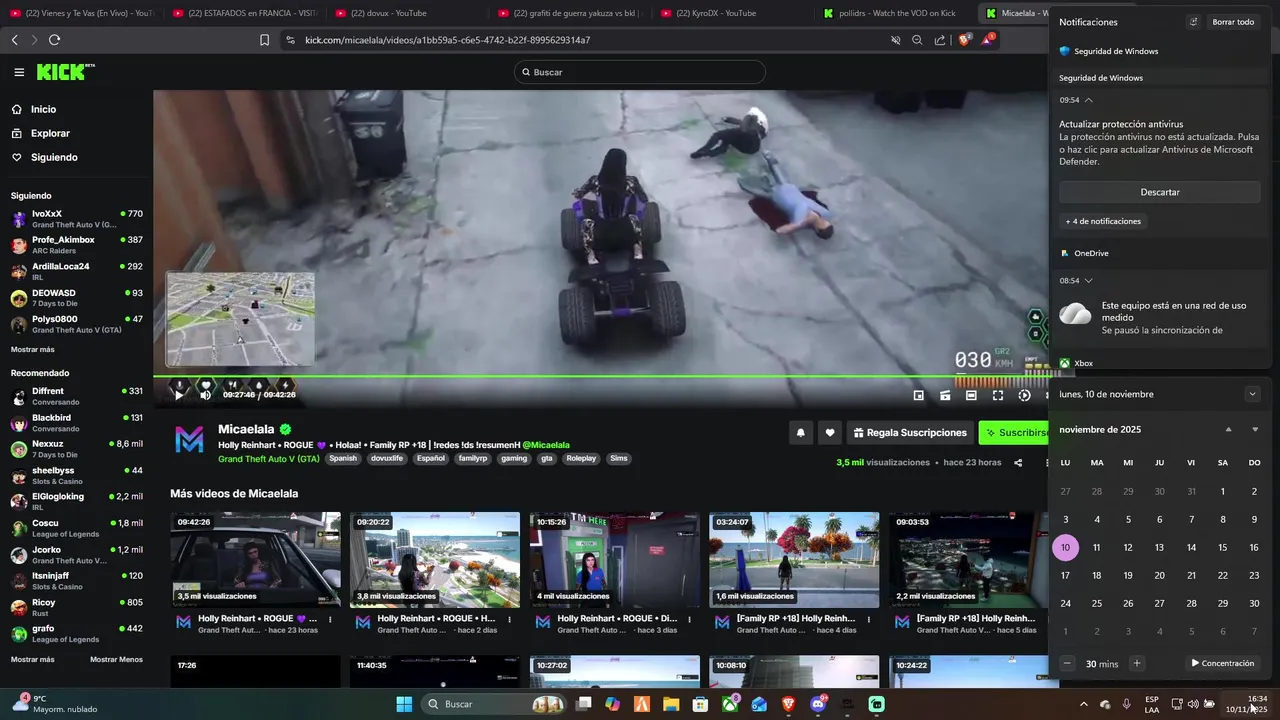Open the 09:20:22 video thumbnail
Screen dimensions: 1280x720
coord(435,560)
